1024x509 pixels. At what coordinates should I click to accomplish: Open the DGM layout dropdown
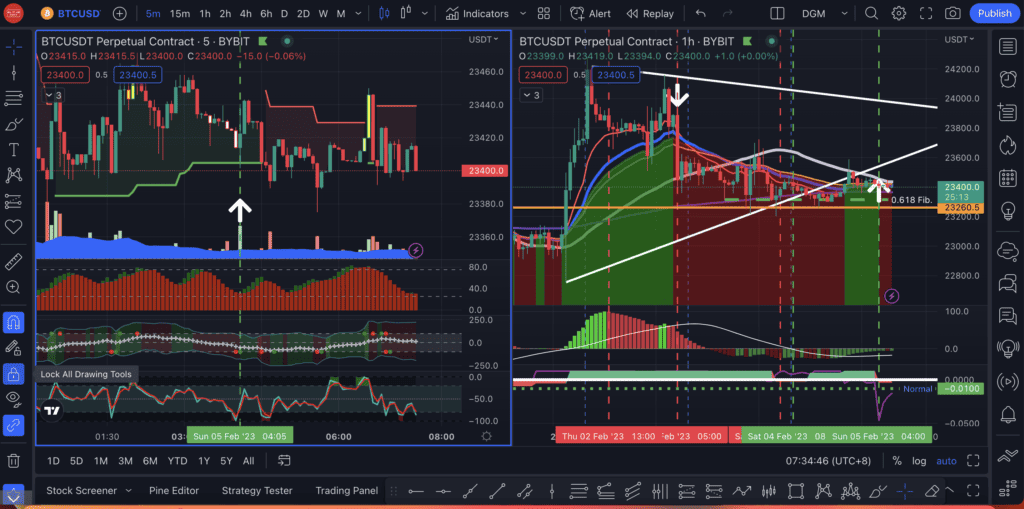pyautogui.click(x=844, y=13)
